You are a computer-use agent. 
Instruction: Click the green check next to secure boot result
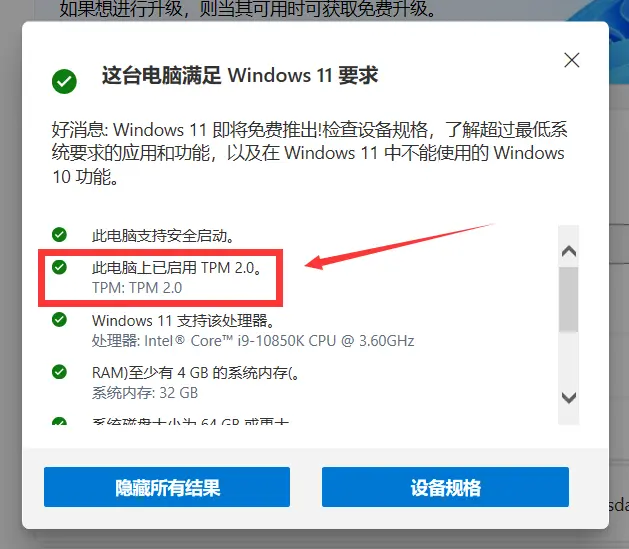point(59,235)
